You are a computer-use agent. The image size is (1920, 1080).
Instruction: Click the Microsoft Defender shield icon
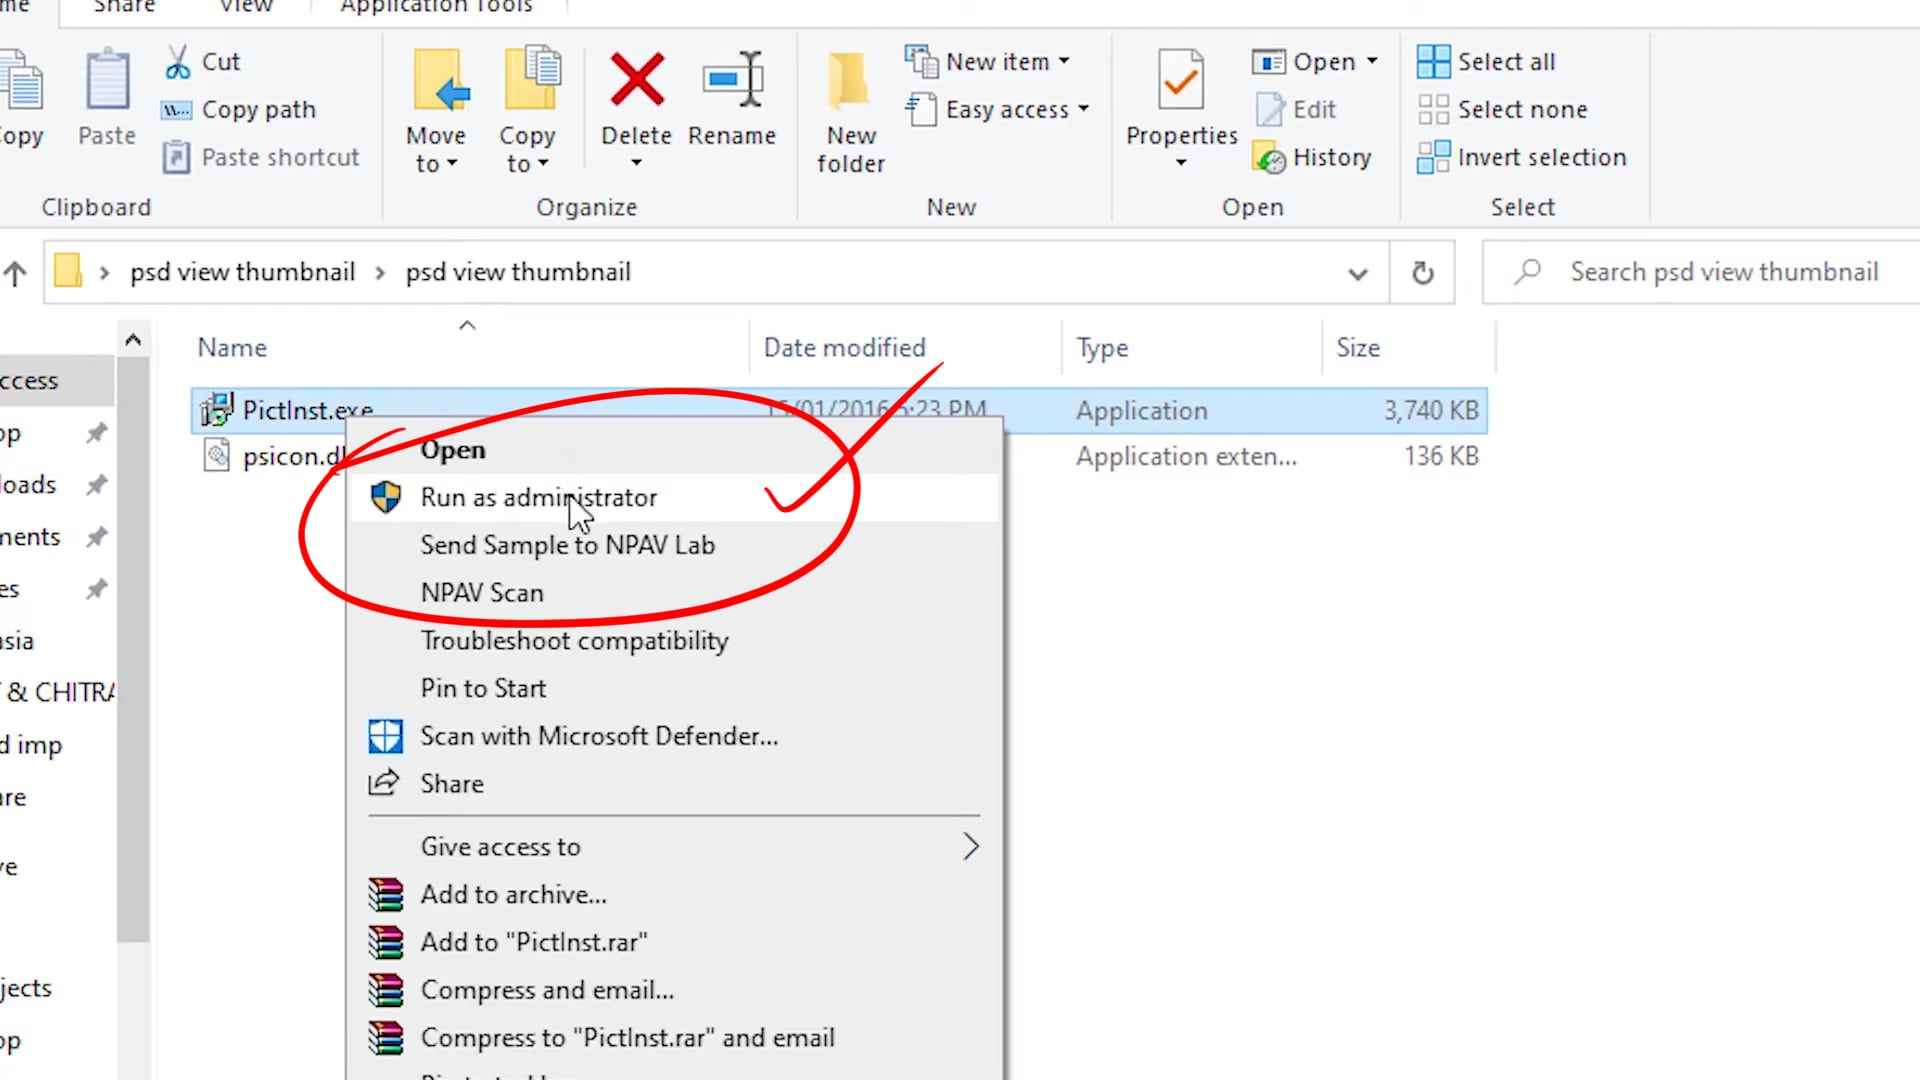tap(385, 736)
